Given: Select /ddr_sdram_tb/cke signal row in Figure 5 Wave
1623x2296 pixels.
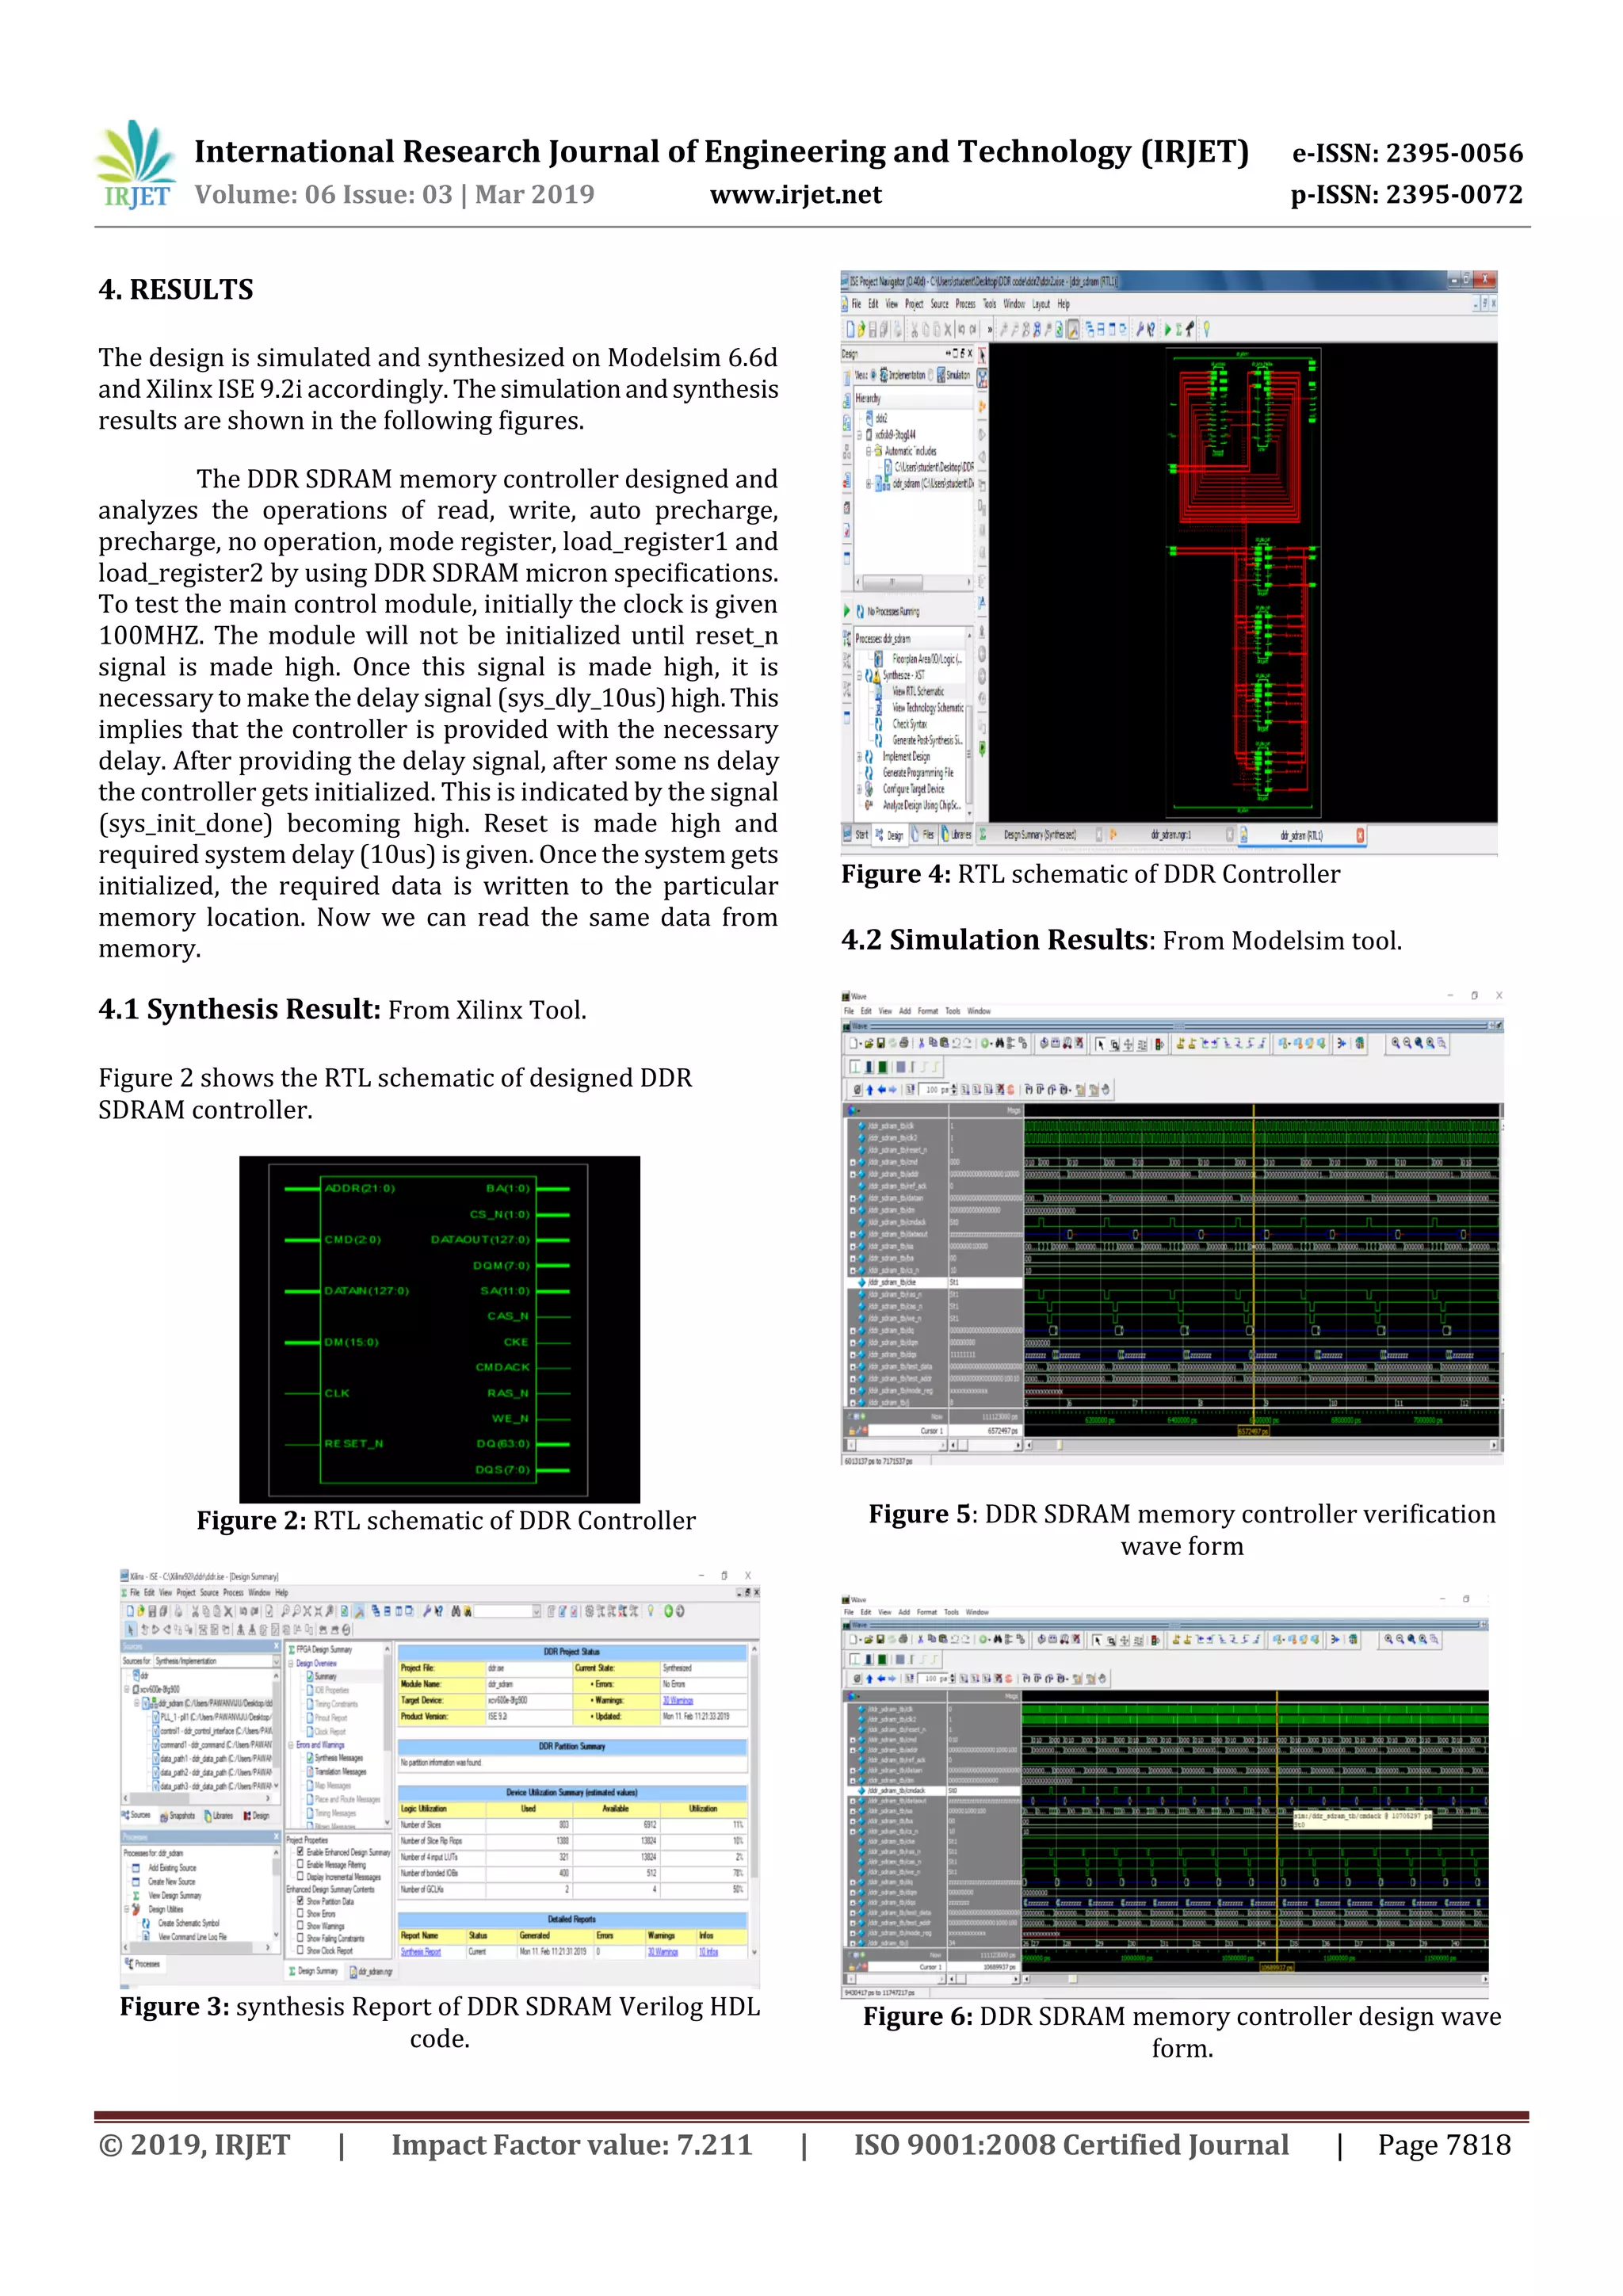Looking at the screenshot, I should tap(935, 1282).
